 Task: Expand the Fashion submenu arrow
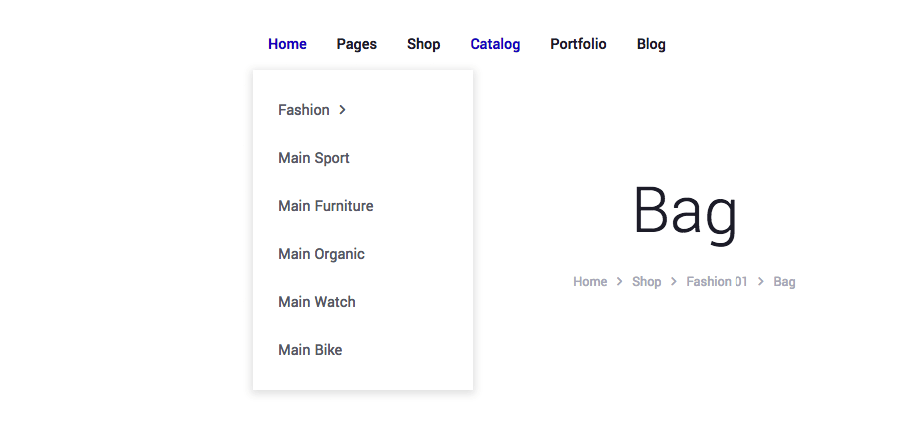[x=342, y=110]
